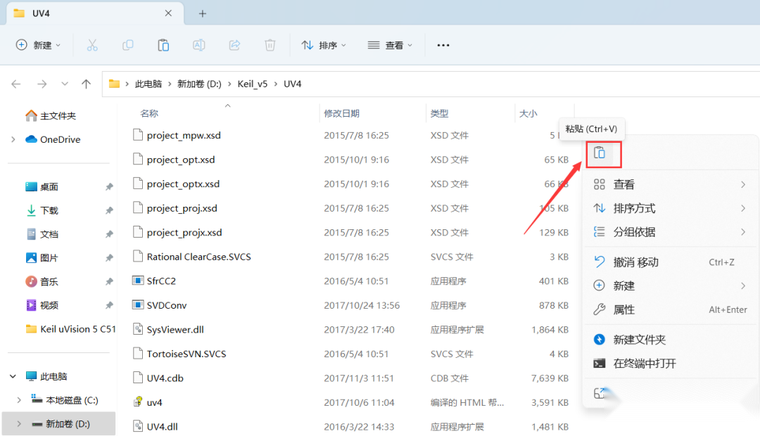The height and width of the screenshot is (436, 760).
Task: Click Keil_v5 in the address breadcrumb
Action: coord(252,84)
